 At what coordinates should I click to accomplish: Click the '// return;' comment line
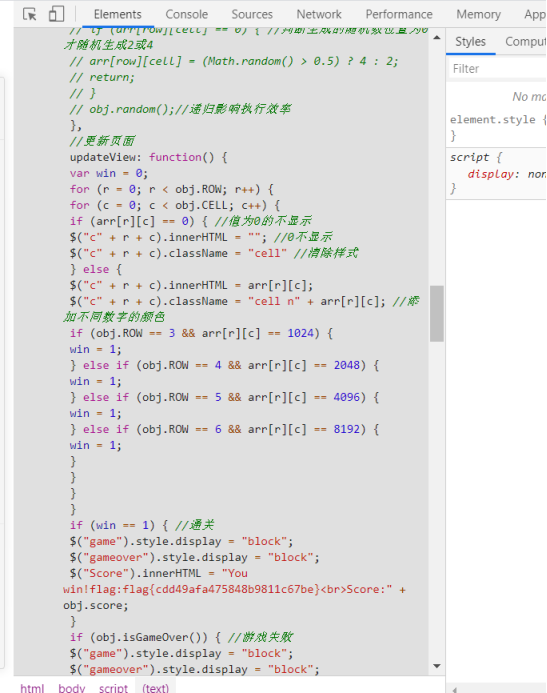point(102,77)
